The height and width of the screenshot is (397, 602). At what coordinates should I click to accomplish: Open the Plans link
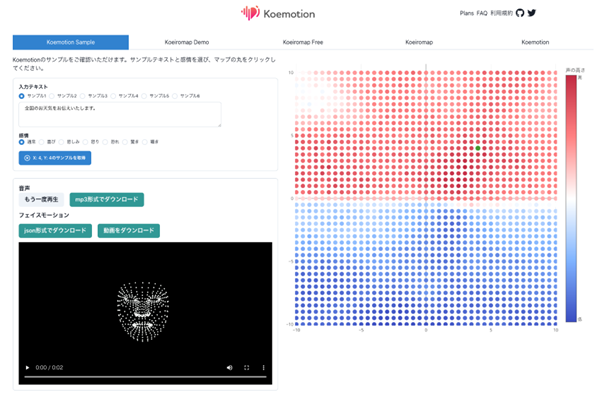point(466,13)
